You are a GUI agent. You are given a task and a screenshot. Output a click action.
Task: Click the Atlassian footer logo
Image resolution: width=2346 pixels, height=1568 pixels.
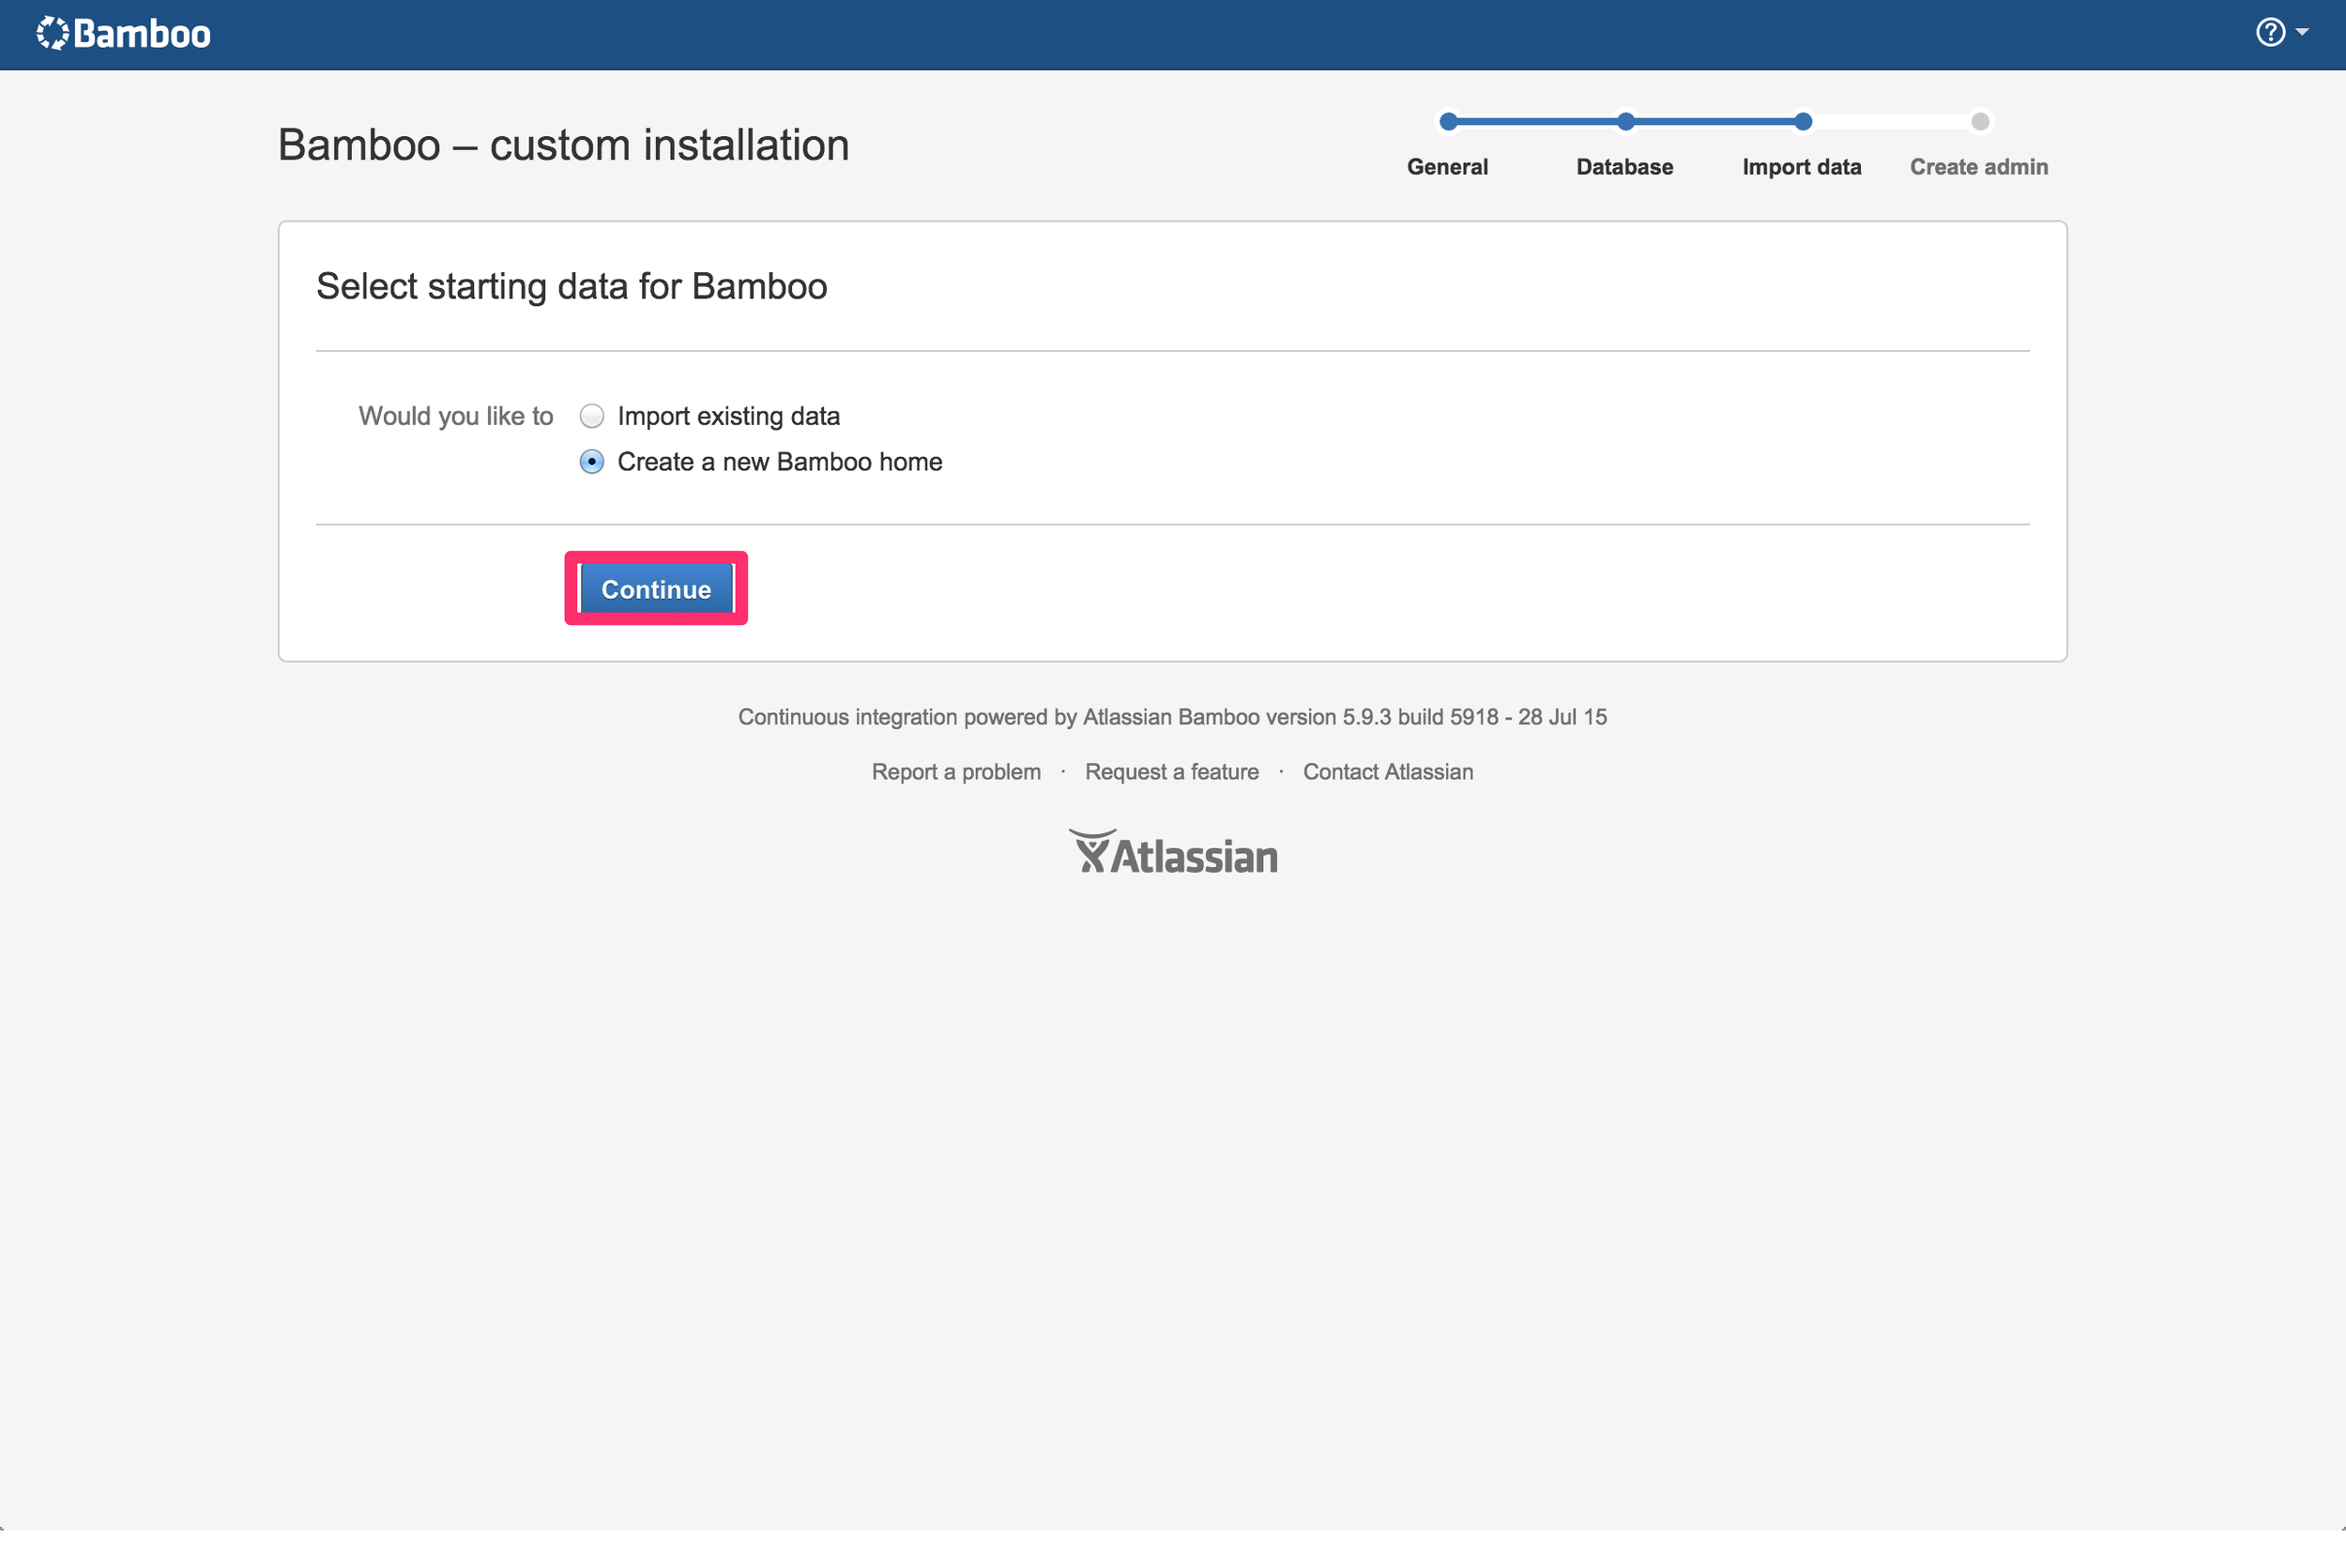click(1172, 852)
